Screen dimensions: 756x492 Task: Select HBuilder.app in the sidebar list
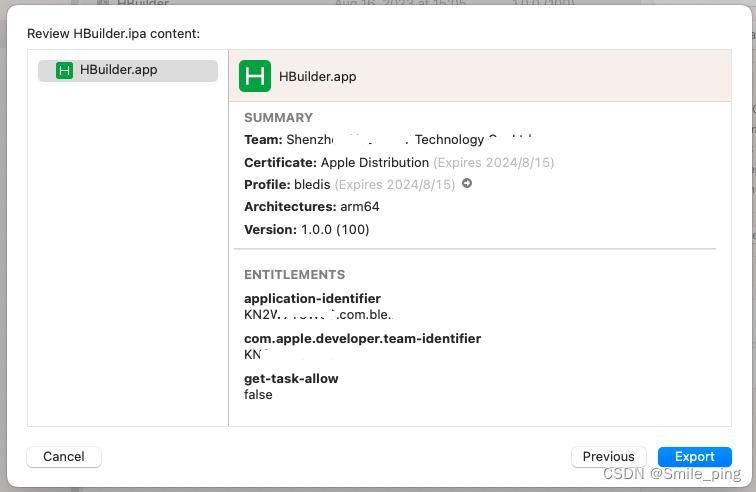click(128, 70)
